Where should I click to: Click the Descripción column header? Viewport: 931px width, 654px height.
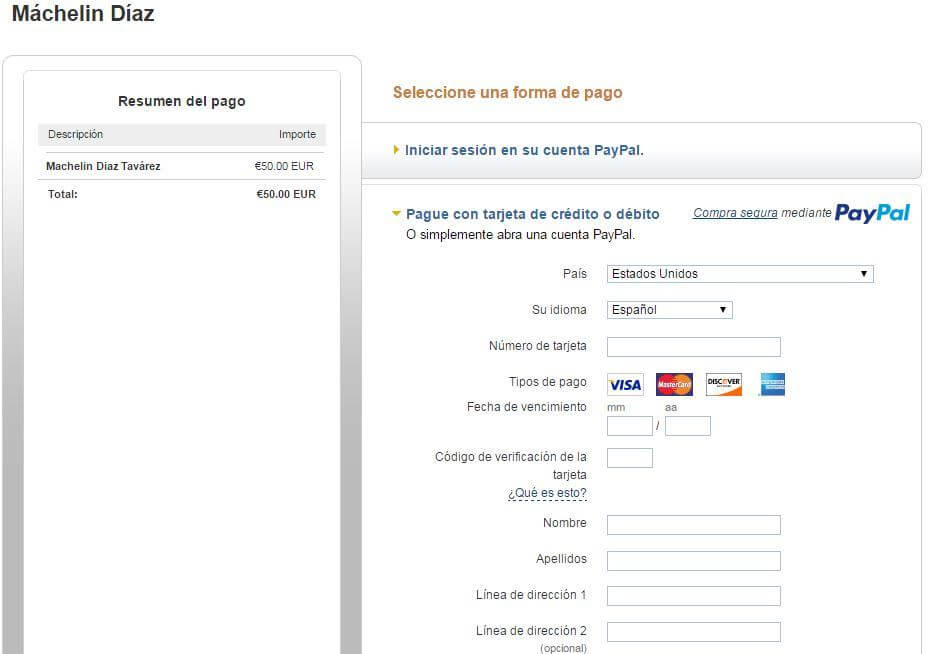pos(75,134)
